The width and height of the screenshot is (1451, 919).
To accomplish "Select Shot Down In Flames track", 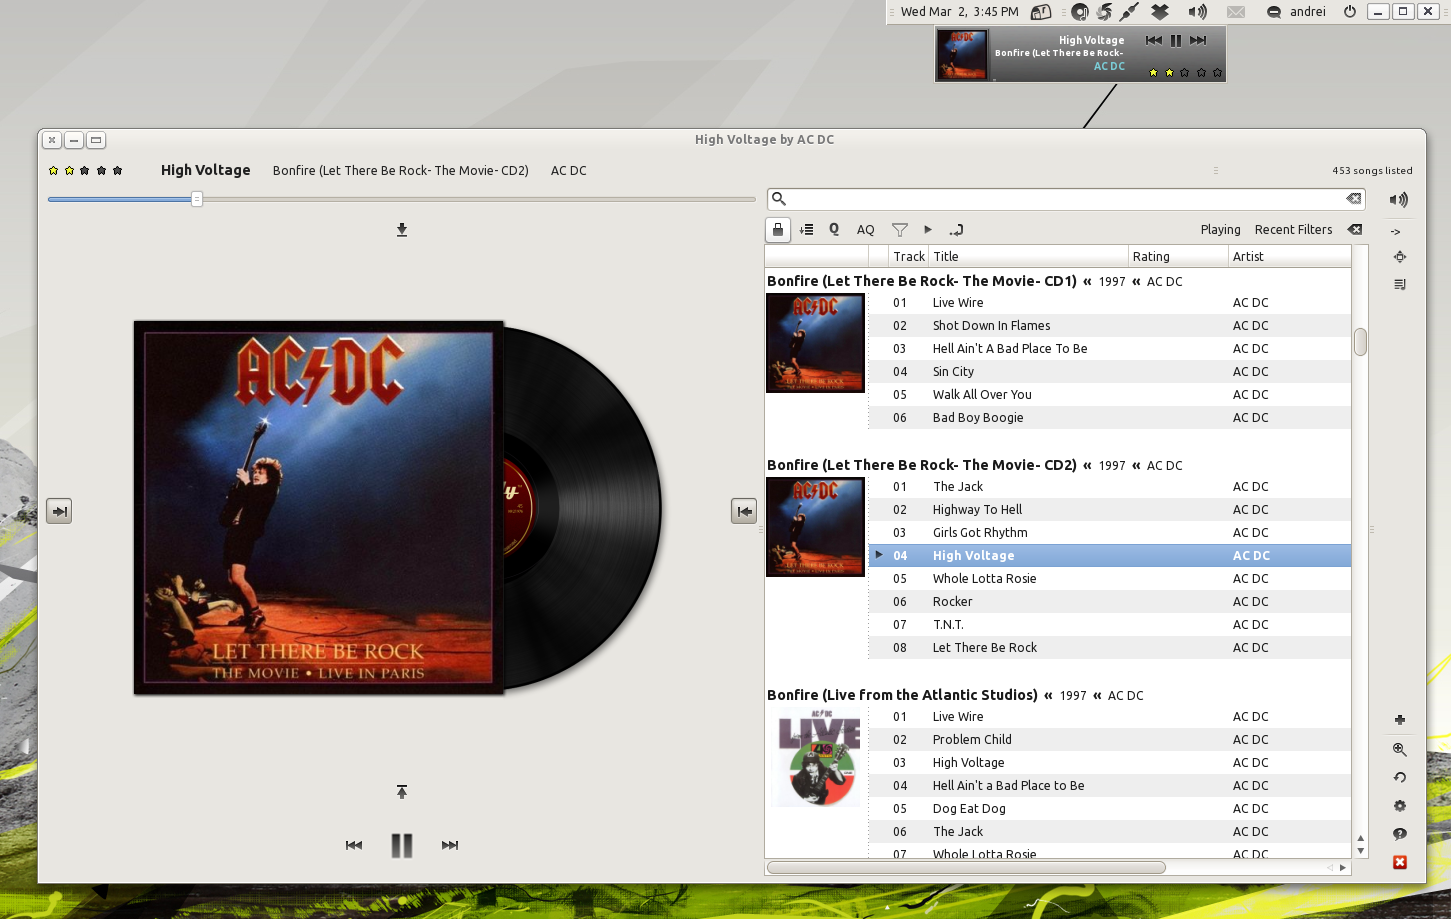I will [x=1110, y=326].
